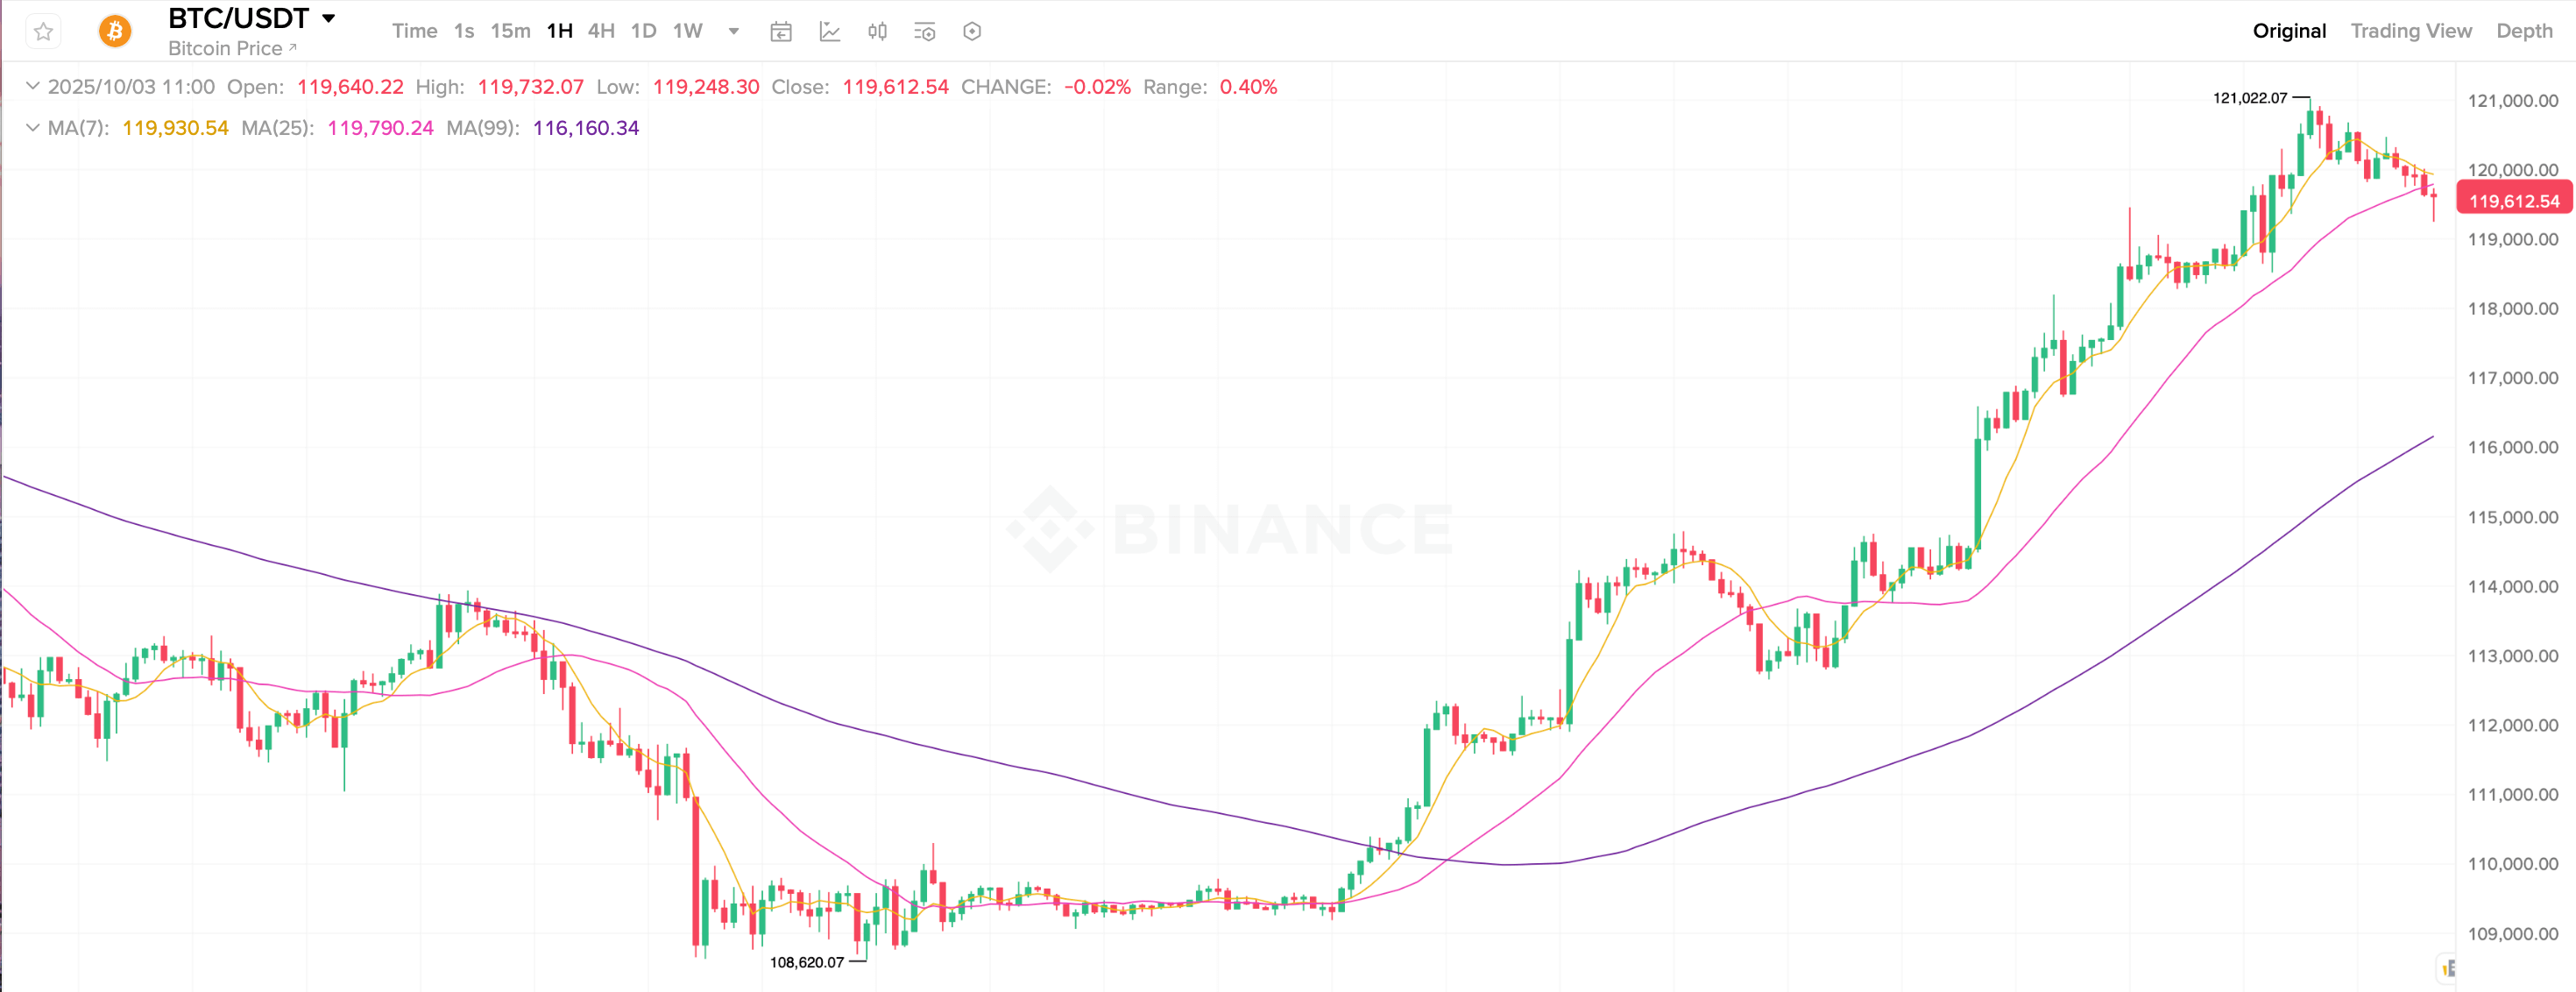Click the candlestick chart style icon

tap(877, 32)
